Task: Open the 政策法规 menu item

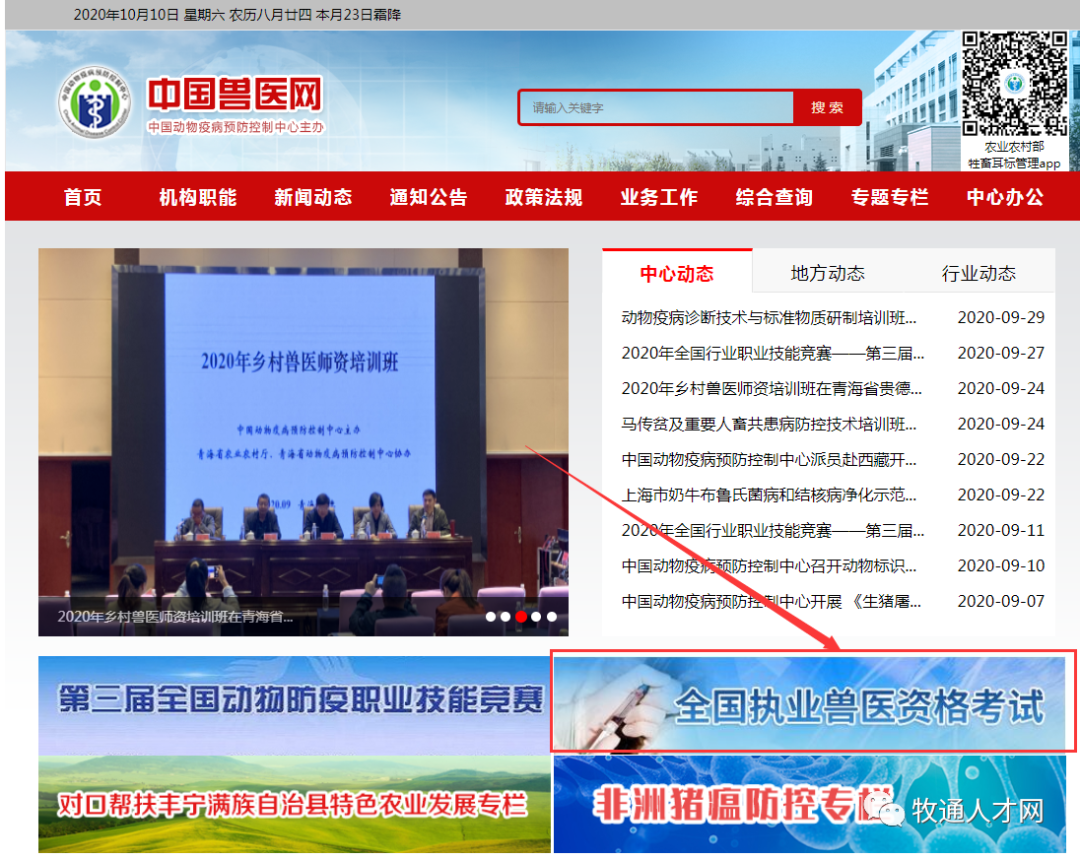Action: pyautogui.click(x=543, y=197)
